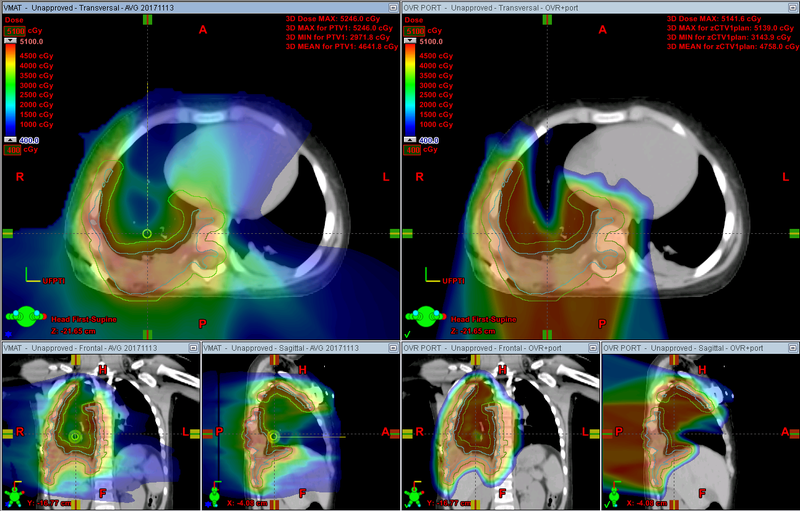Edit the 5100 cGy upper dose field in OVR PORT
Screen dimensions: 800x511
414,31
